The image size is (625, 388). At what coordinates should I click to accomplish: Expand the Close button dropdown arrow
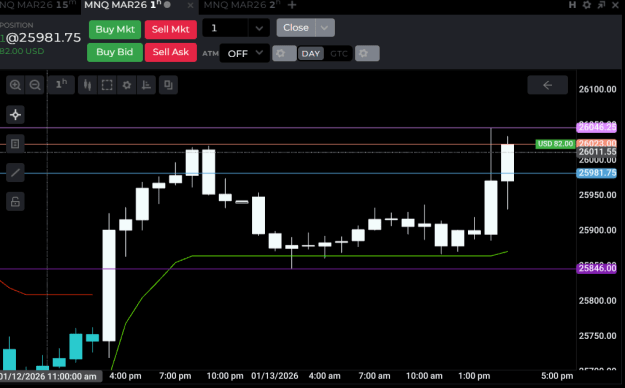coord(324,28)
